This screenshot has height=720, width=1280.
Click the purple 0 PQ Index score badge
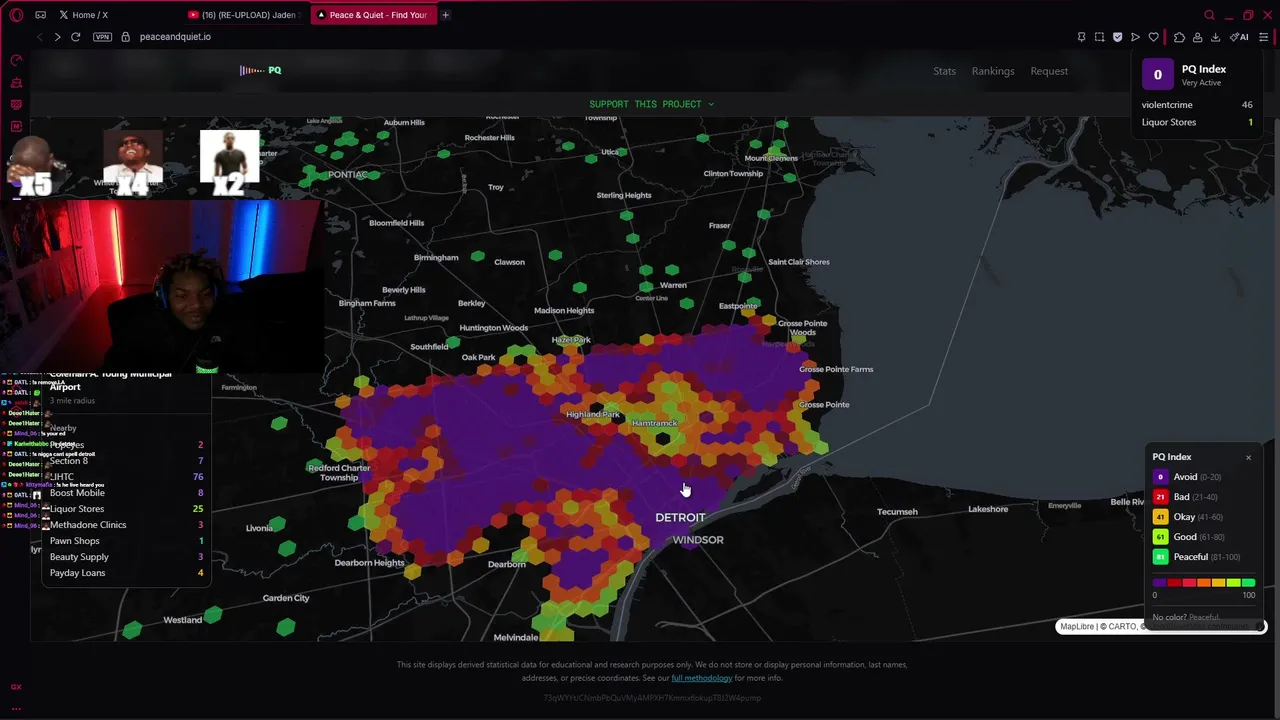click(1158, 74)
